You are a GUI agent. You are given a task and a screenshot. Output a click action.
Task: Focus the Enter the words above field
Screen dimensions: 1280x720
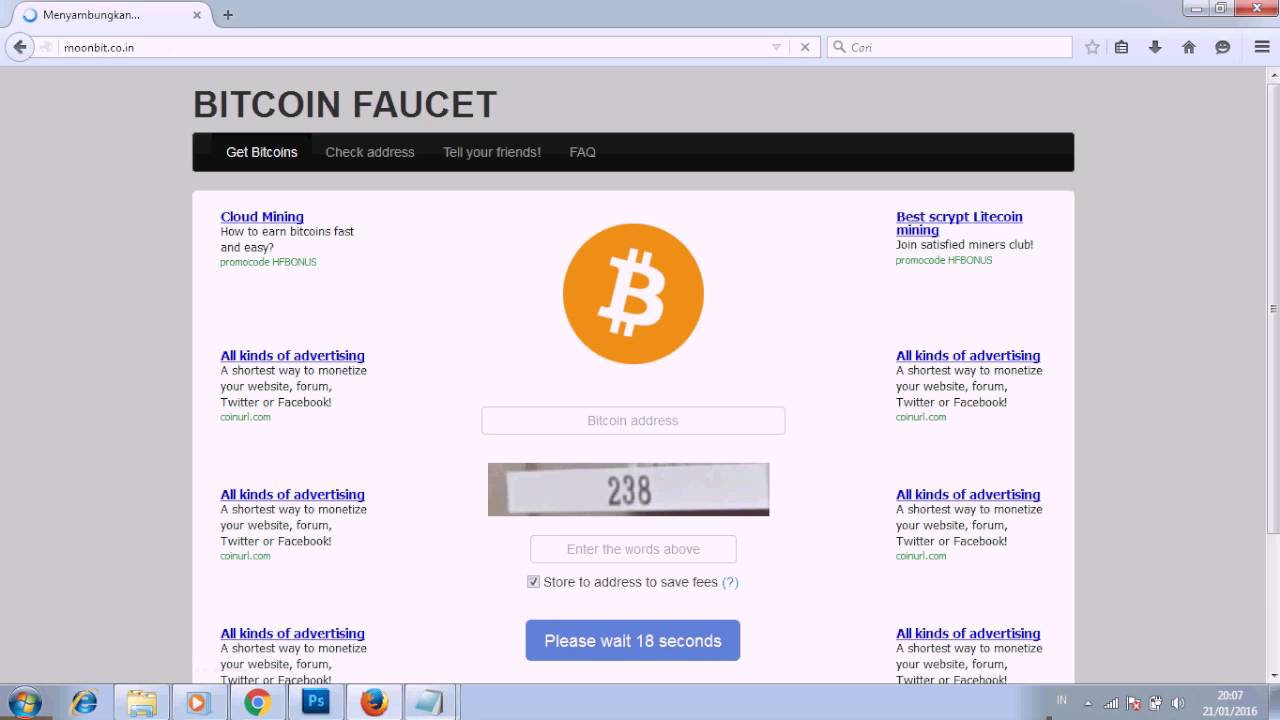633,549
